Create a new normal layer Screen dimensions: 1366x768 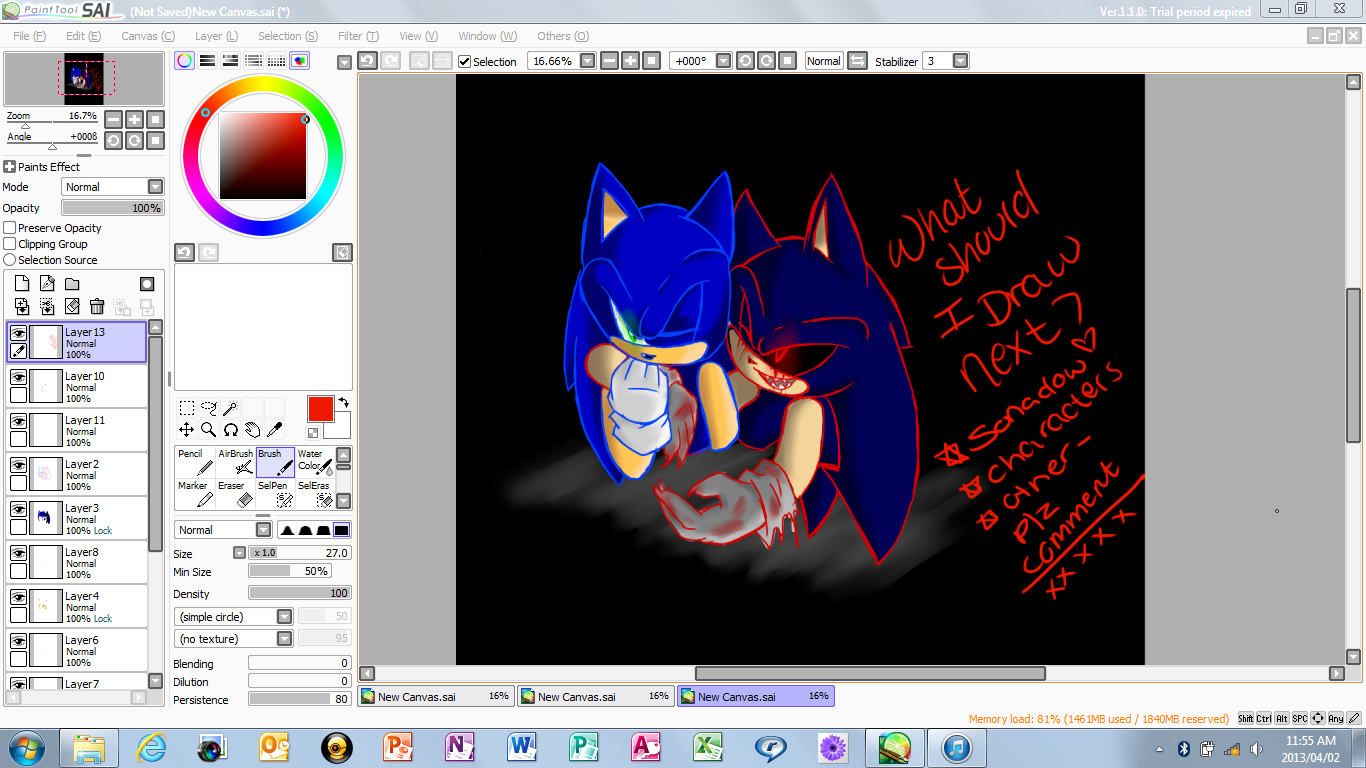pos(22,284)
